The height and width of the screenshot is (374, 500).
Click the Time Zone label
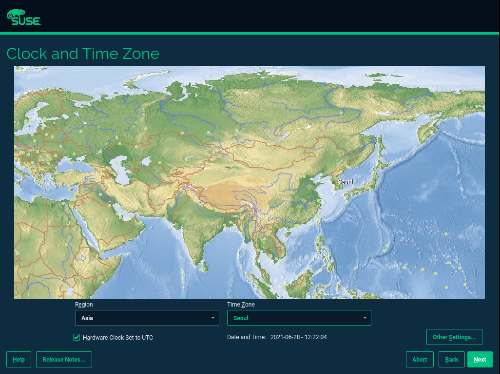pos(241,305)
